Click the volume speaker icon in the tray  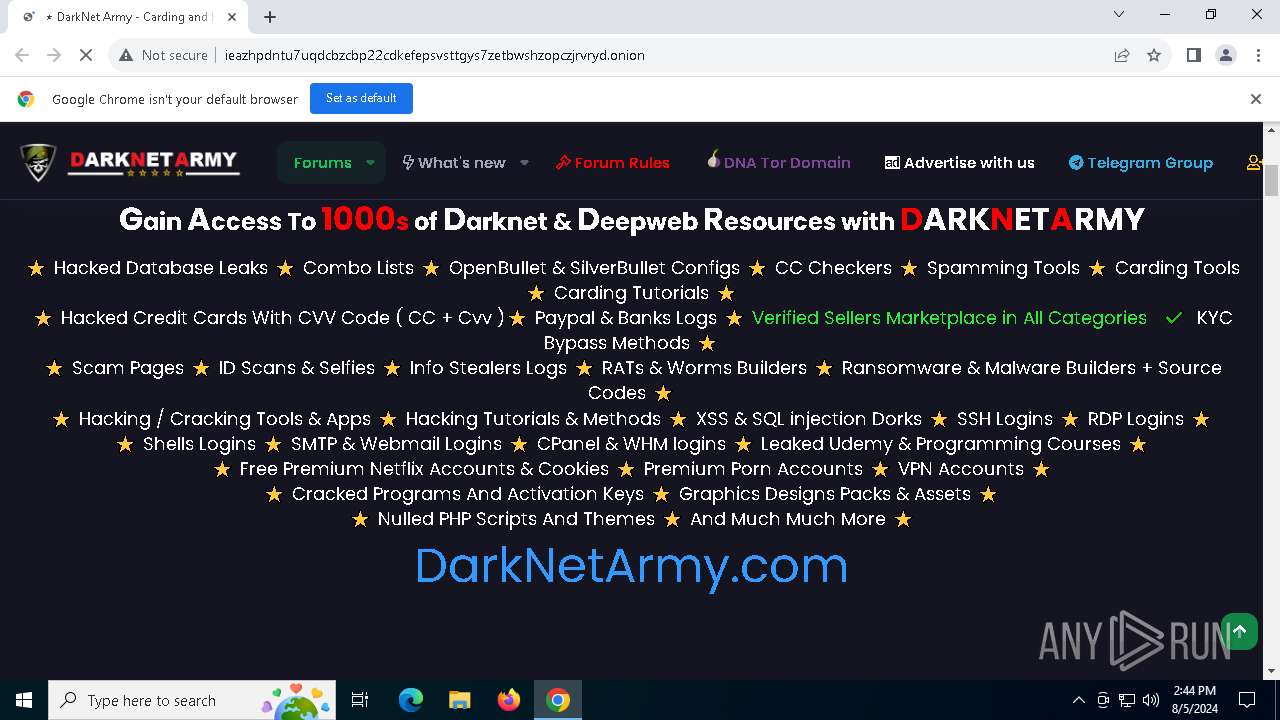click(x=1151, y=700)
